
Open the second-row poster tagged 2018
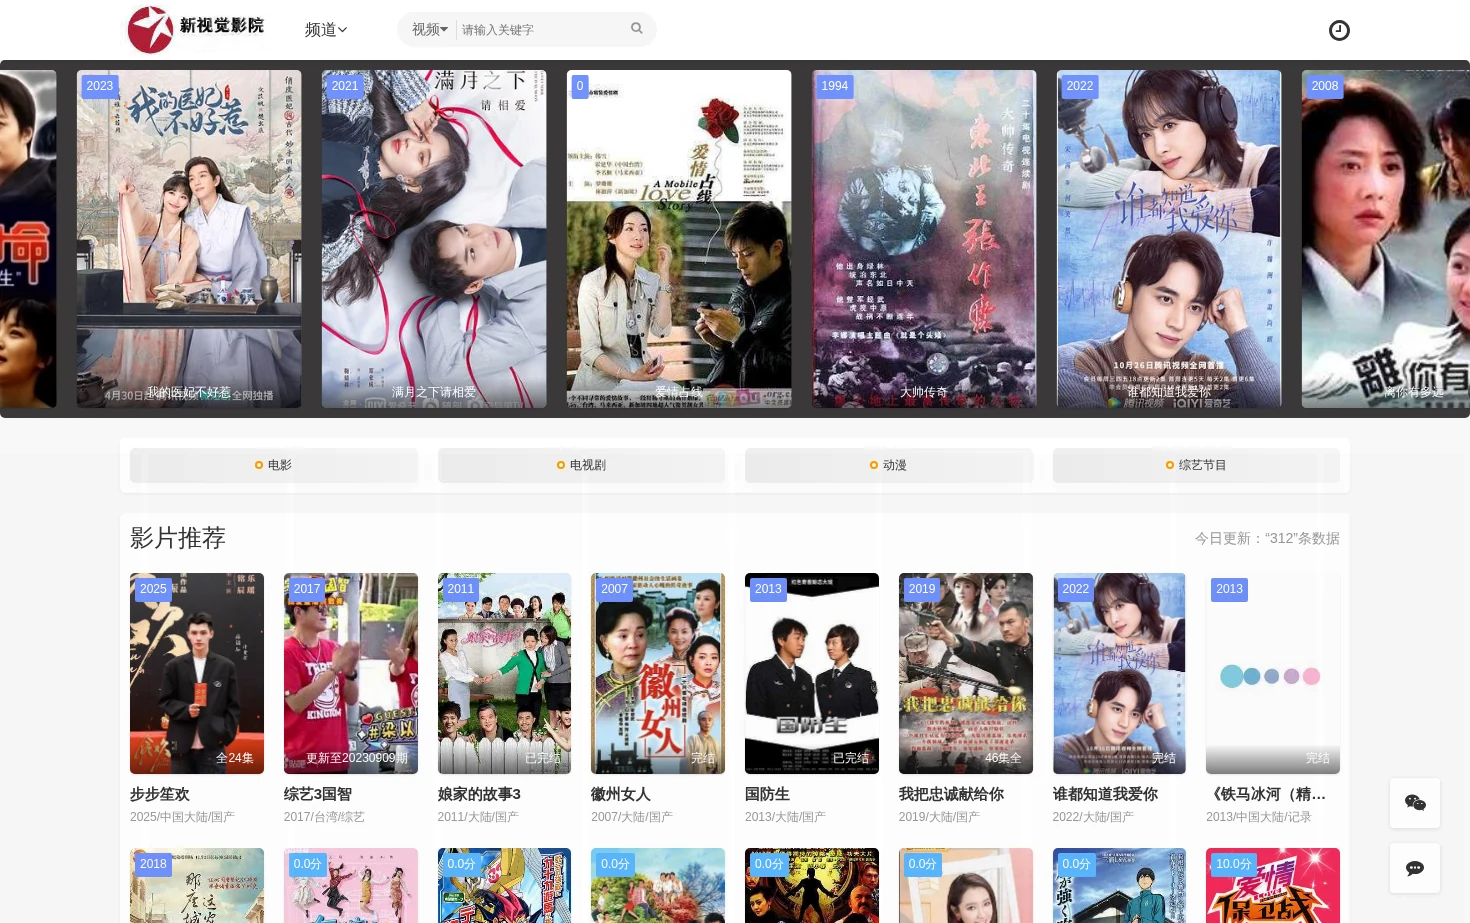[197, 886]
